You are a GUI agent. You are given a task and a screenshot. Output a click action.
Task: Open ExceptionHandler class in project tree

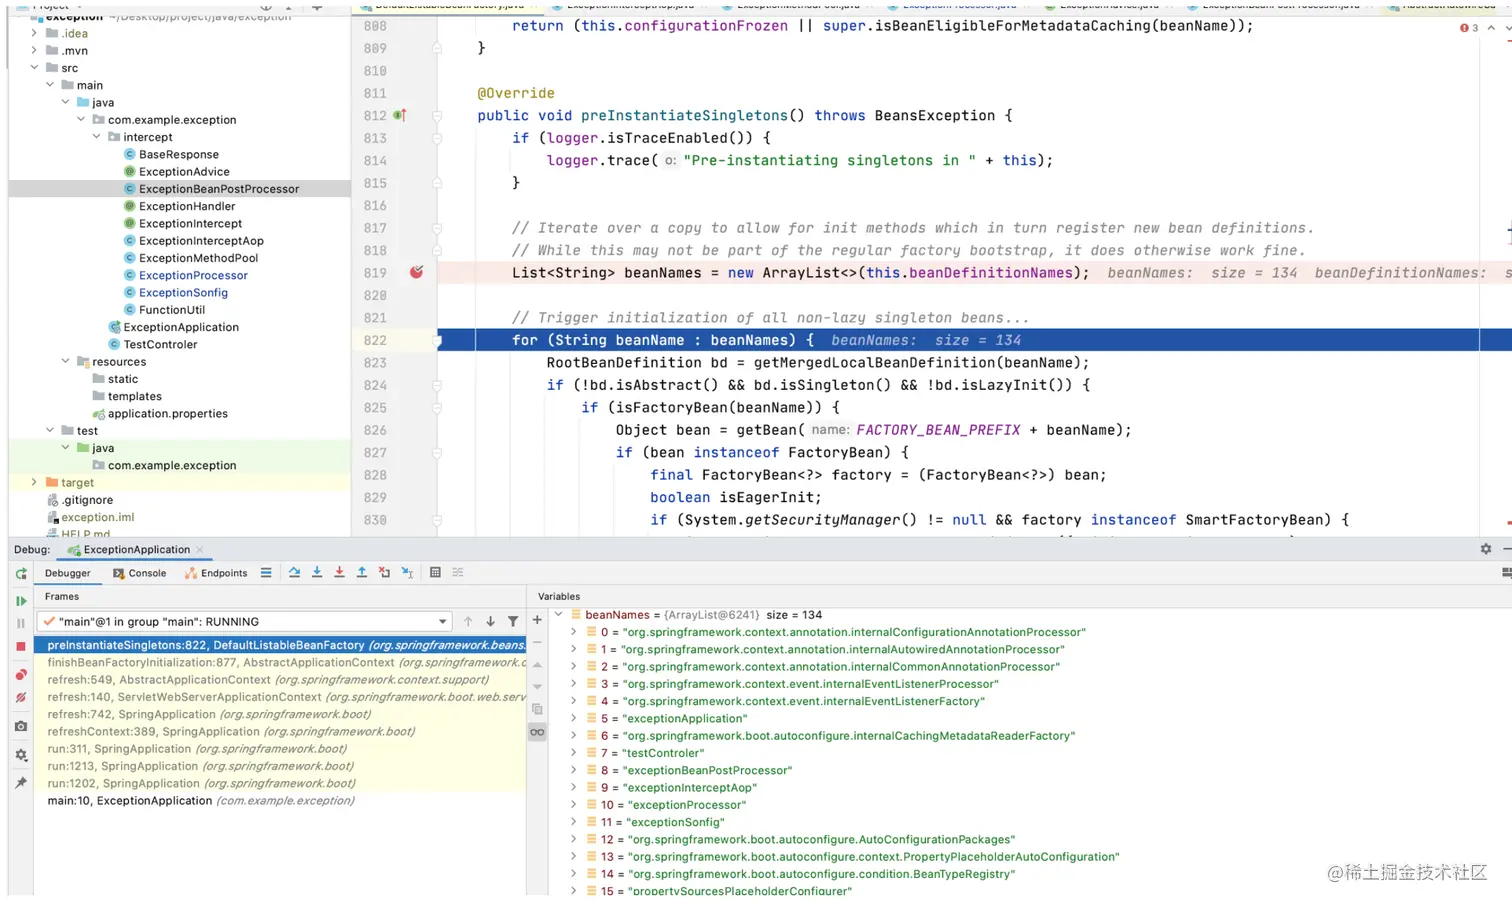(x=186, y=207)
